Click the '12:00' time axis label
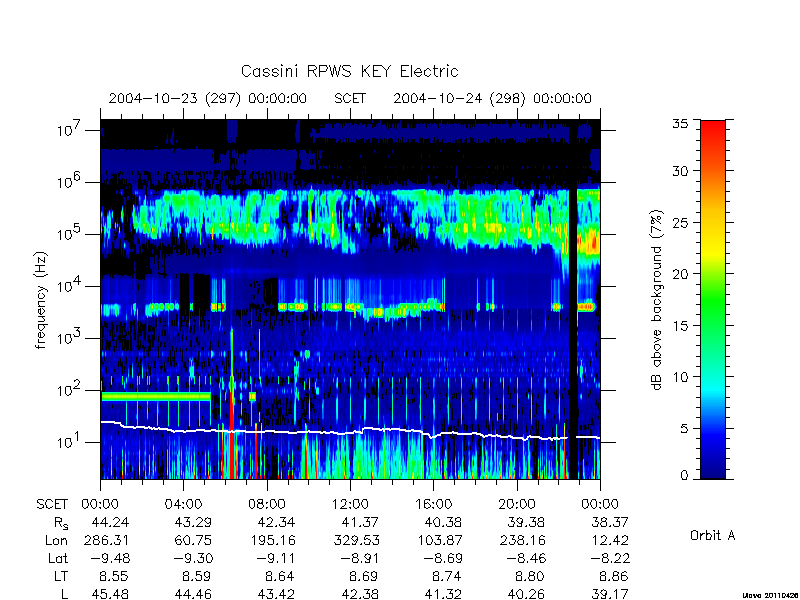800x600 pixels. (x=350, y=504)
